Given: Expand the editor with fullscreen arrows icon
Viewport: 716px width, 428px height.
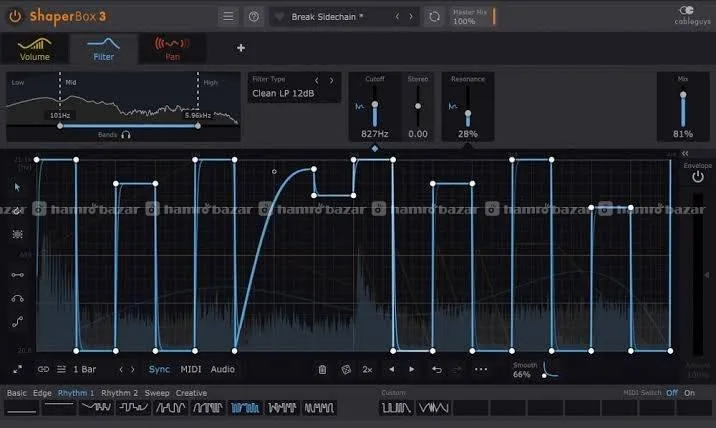Looking at the screenshot, I should coord(17,369).
